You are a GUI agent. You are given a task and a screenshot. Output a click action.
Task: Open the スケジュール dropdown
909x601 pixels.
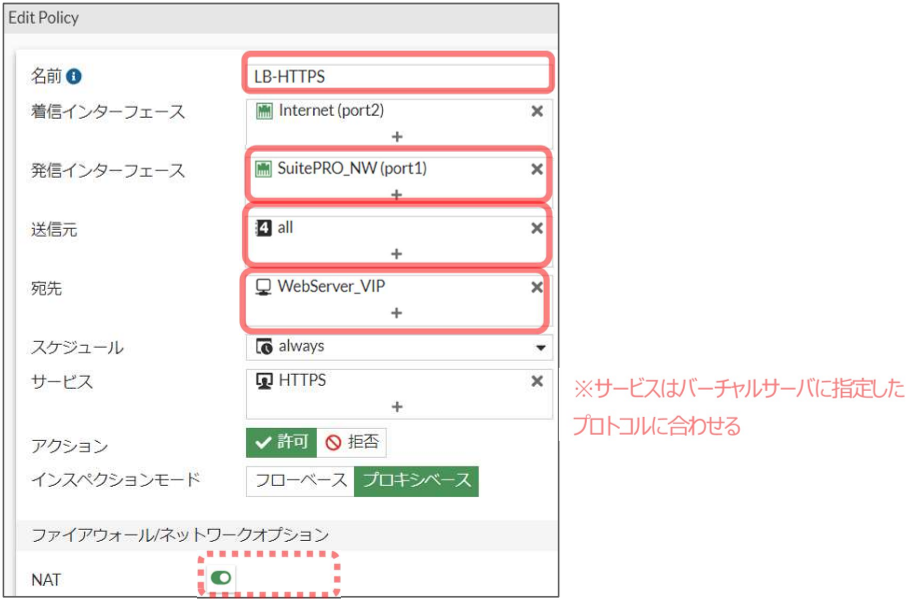coord(541,347)
